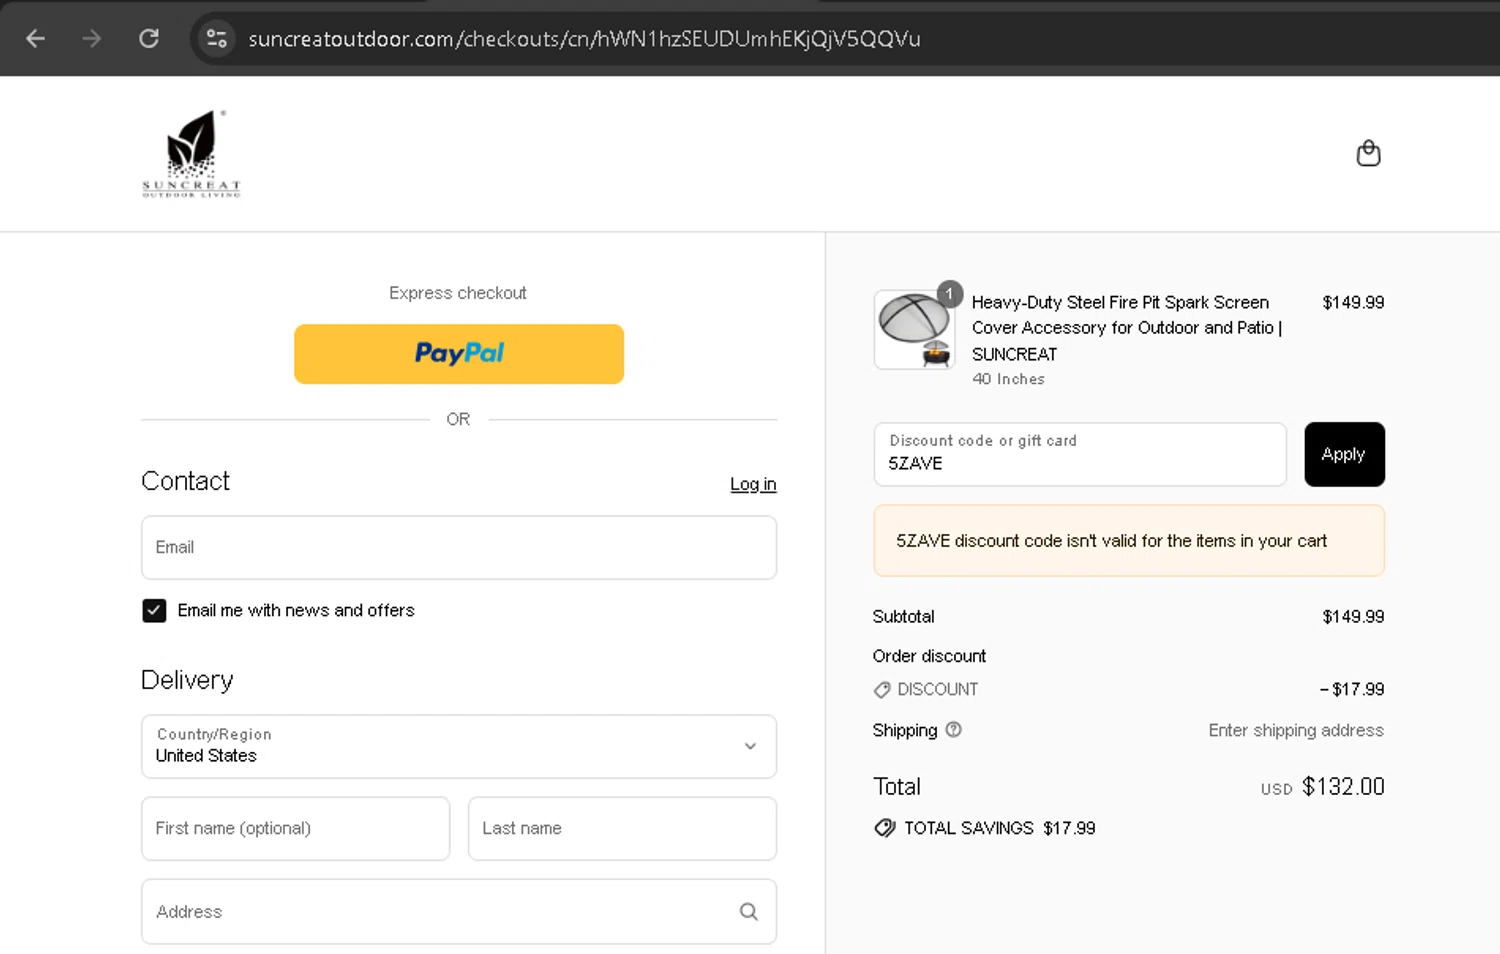Click the Last name field

[622, 828]
